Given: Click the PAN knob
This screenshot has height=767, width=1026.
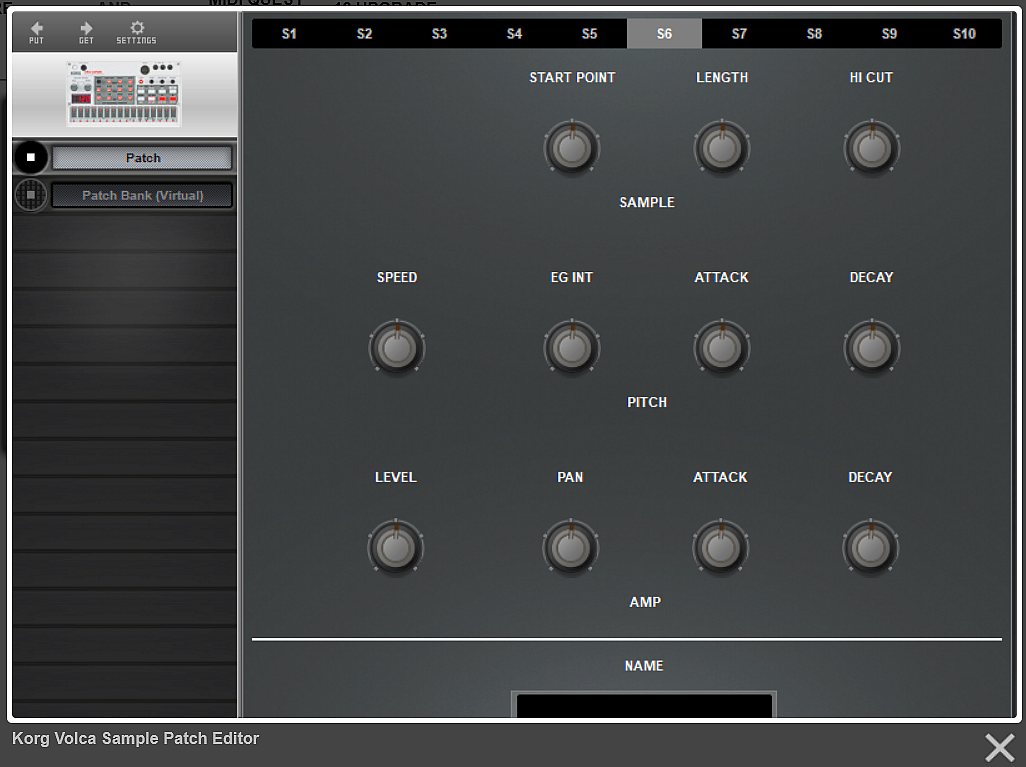Looking at the screenshot, I should pos(571,548).
